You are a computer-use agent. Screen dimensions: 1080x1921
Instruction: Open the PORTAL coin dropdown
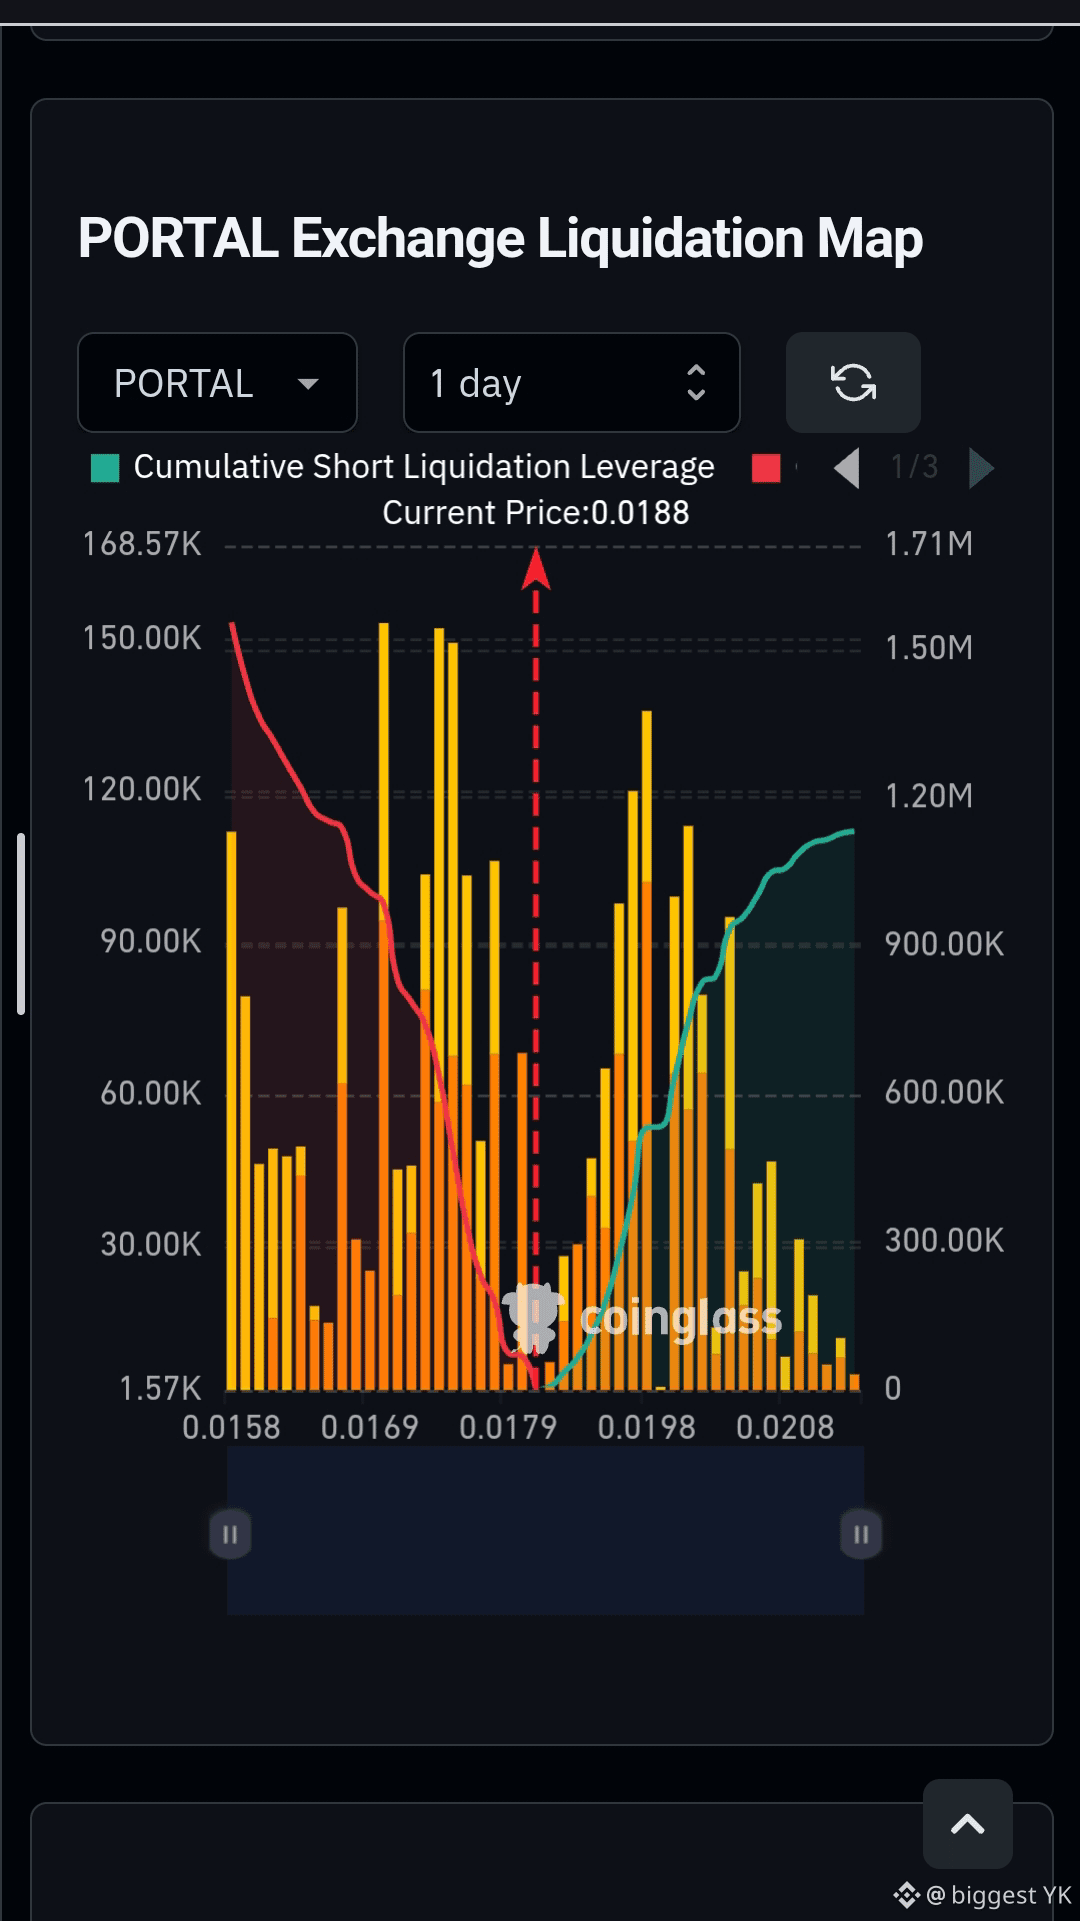pos(217,383)
